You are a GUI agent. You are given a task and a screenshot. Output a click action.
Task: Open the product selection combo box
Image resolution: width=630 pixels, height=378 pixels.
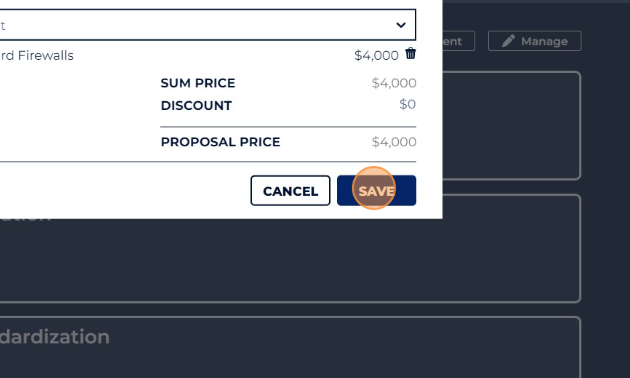click(208, 25)
